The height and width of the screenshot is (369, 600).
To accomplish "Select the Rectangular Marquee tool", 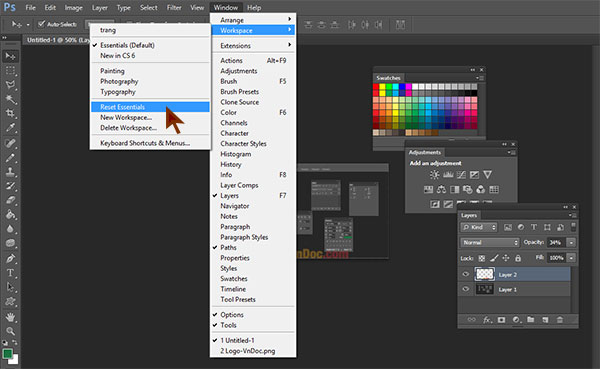I will pyautogui.click(x=10, y=71).
